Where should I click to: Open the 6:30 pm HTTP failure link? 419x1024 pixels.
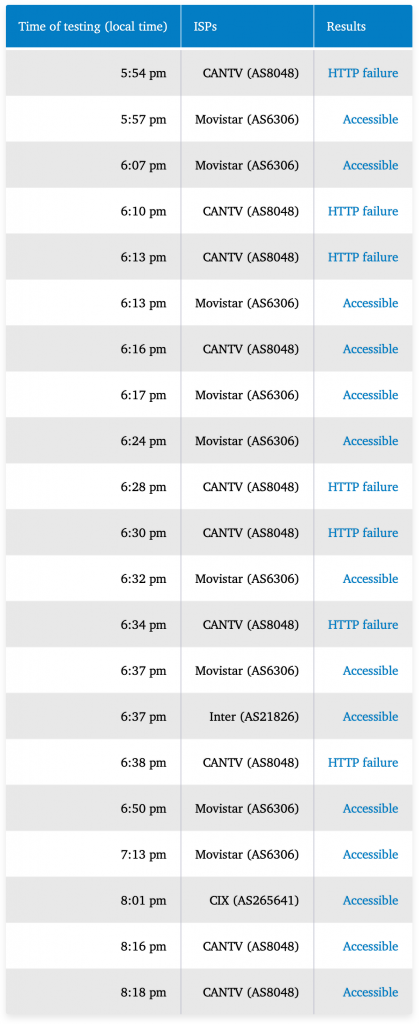pyautogui.click(x=363, y=533)
